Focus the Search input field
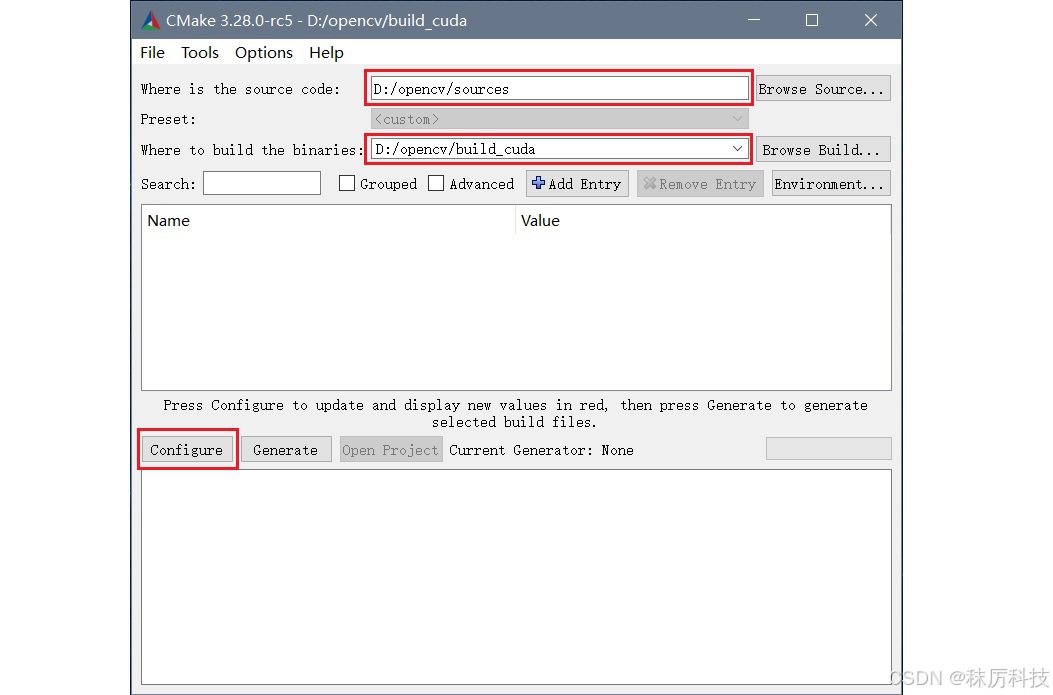This screenshot has height=695, width=1053. (x=262, y=183)
